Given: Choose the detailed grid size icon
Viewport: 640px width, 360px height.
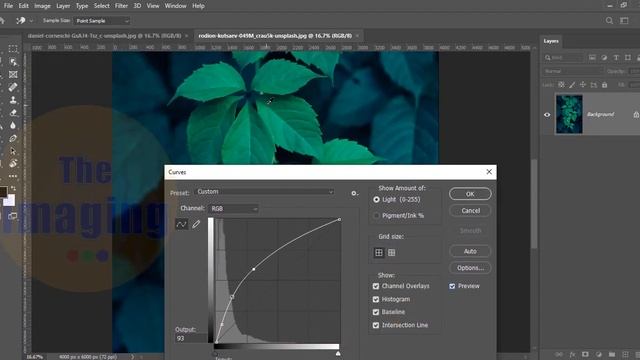Looking at the screenshot, I should pos(391,253).
